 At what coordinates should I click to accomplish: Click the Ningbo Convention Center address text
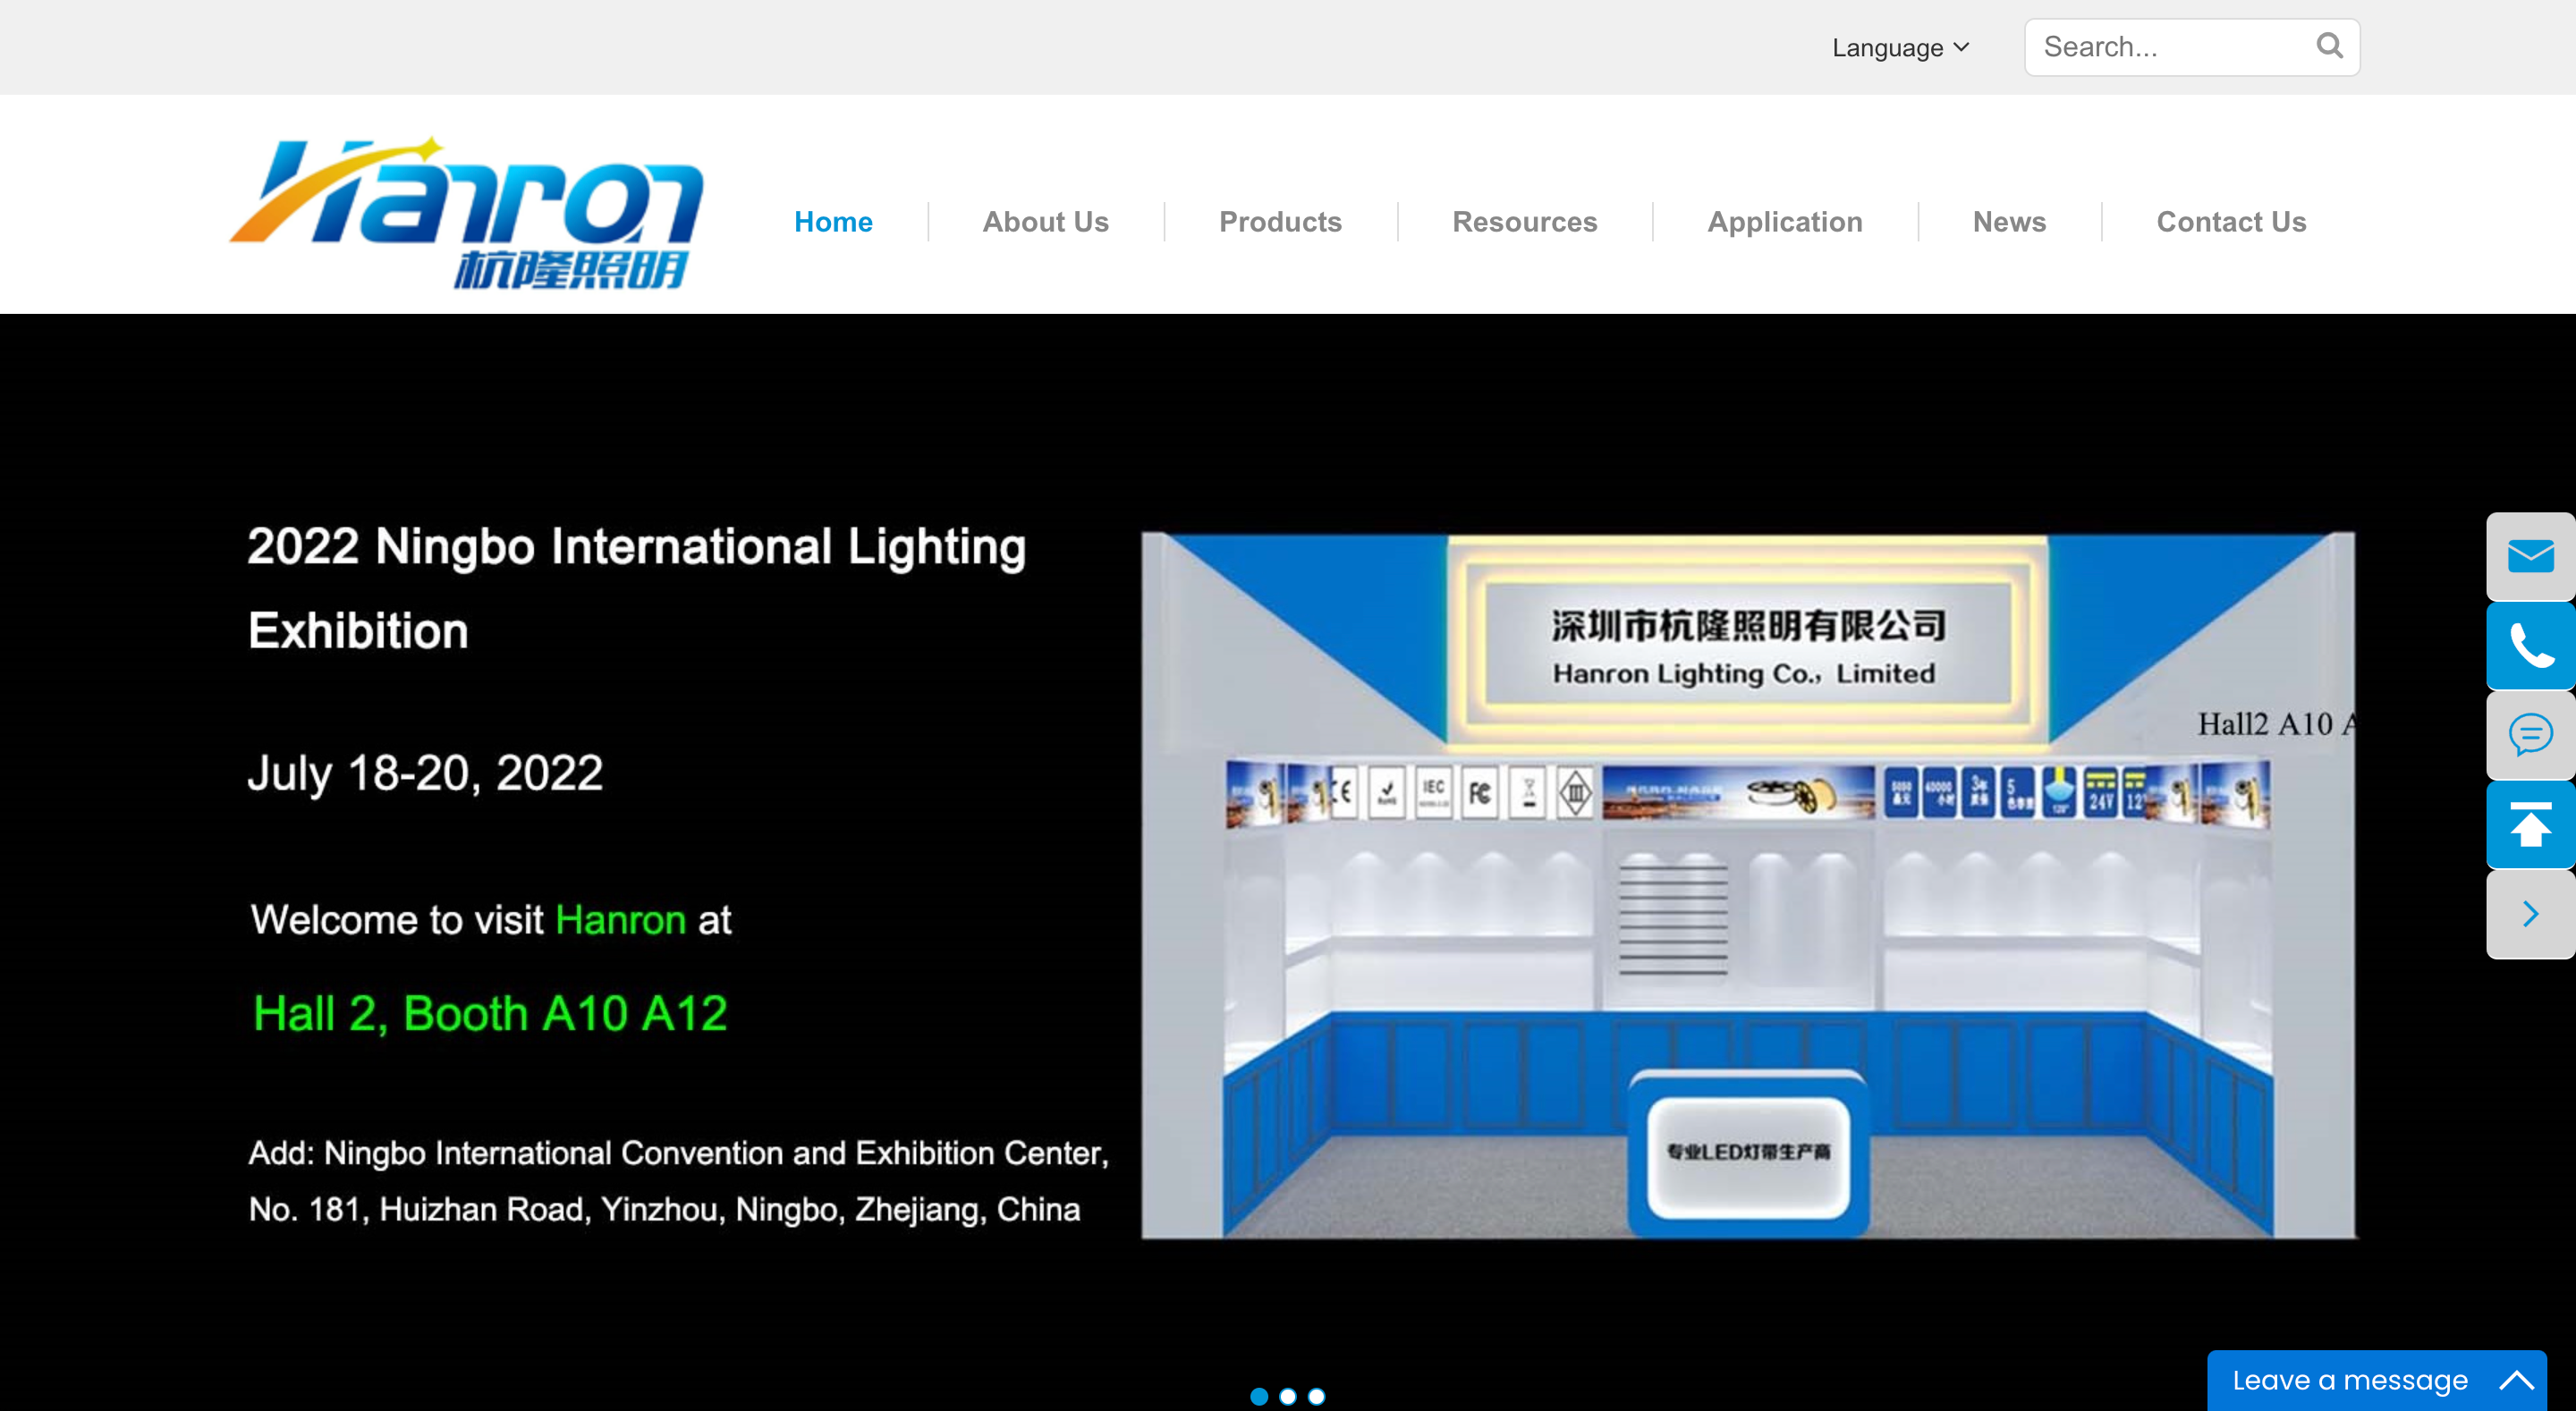pyautogui.click(x=678, y=1181)
